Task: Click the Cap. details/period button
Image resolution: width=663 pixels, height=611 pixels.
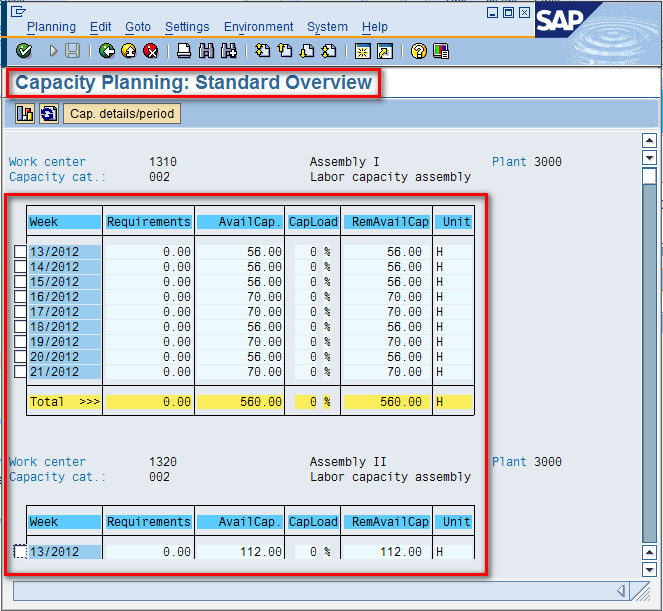Action: pos(122,114)
